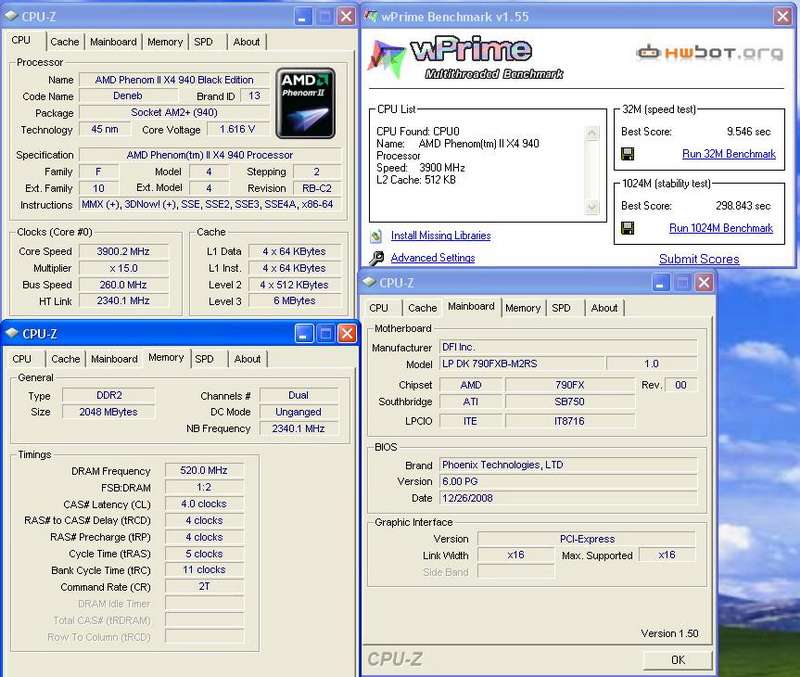The image size is (800, 677).
Task: Click OK button in CPU-Z Mainboard window
Action: coord(678,660)
